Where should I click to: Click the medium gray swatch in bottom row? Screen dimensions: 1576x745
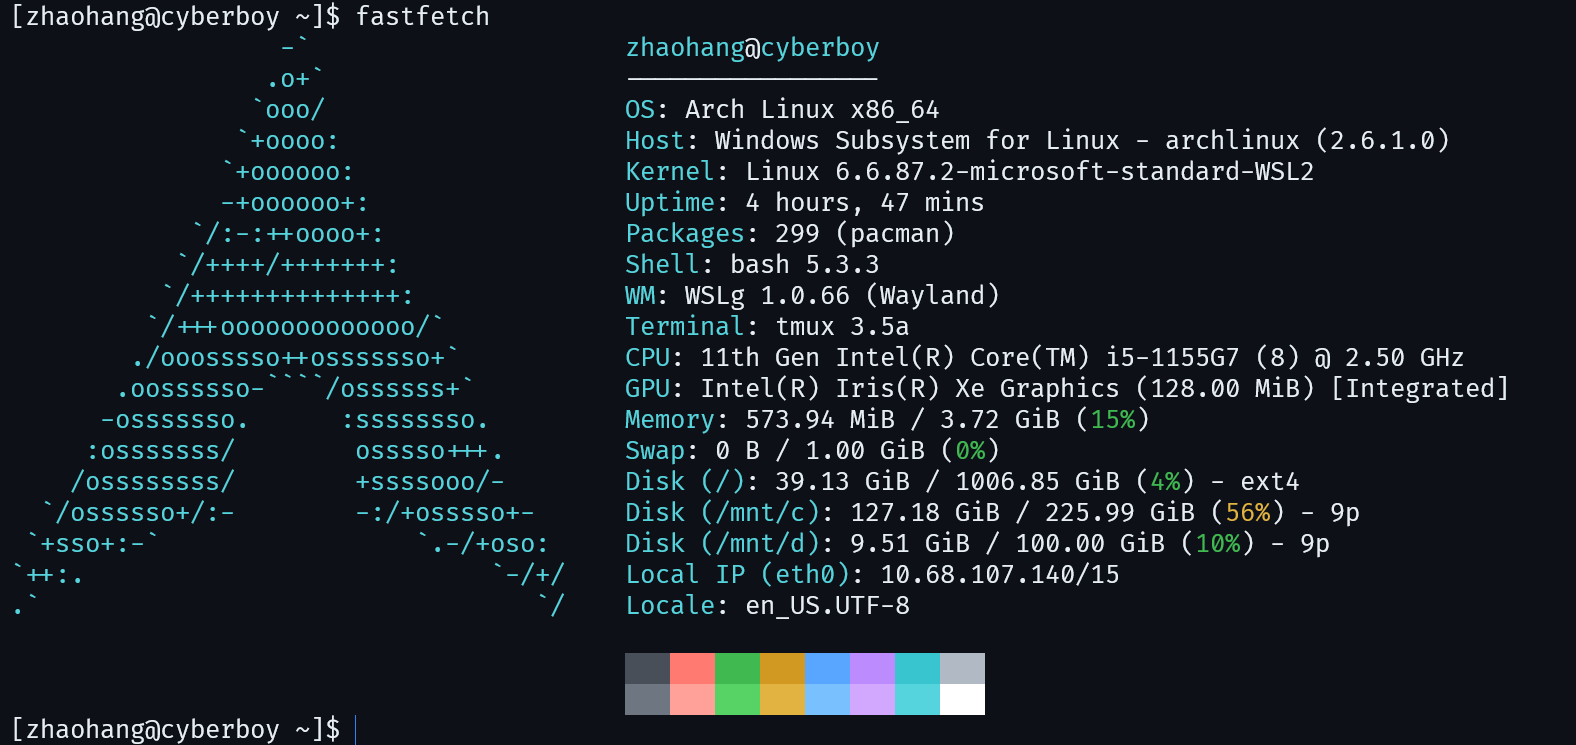click(647, 699)
